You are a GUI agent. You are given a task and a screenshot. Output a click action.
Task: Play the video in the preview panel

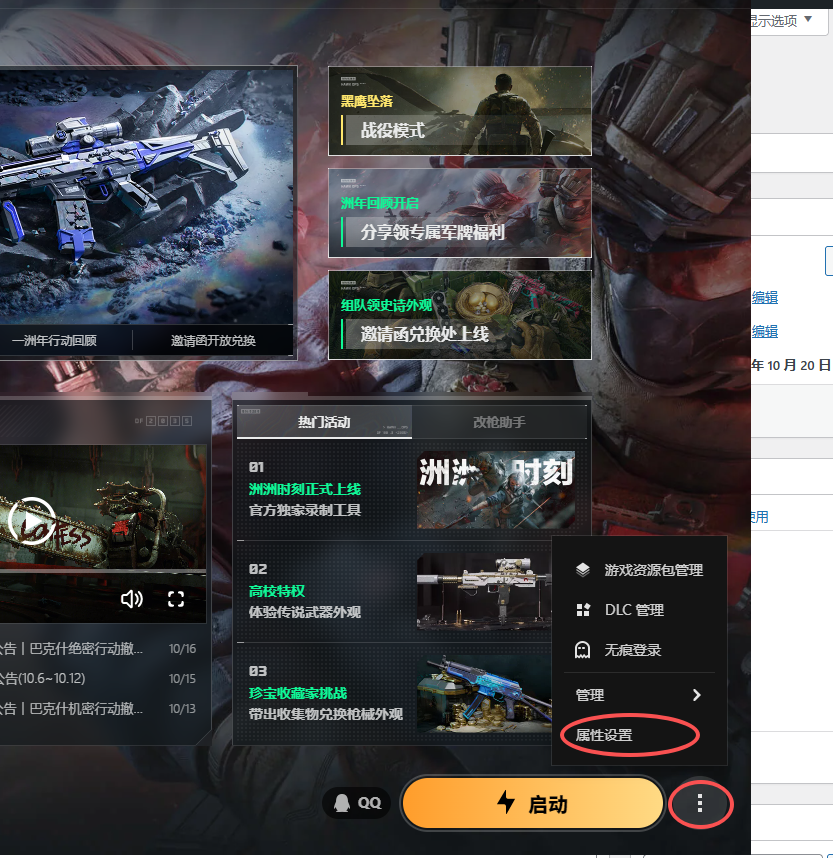point(30,519)
